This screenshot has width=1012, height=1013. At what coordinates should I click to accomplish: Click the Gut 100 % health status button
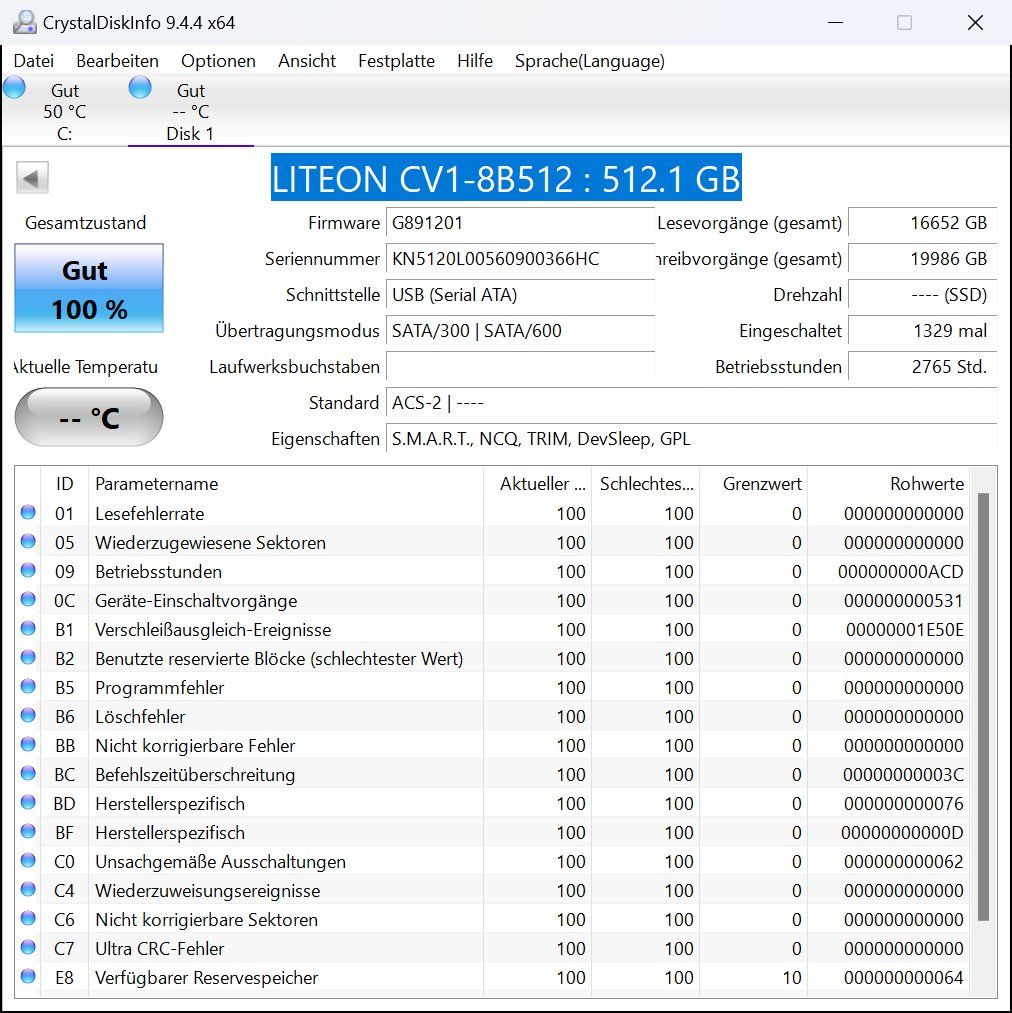(x=89, y=288)
